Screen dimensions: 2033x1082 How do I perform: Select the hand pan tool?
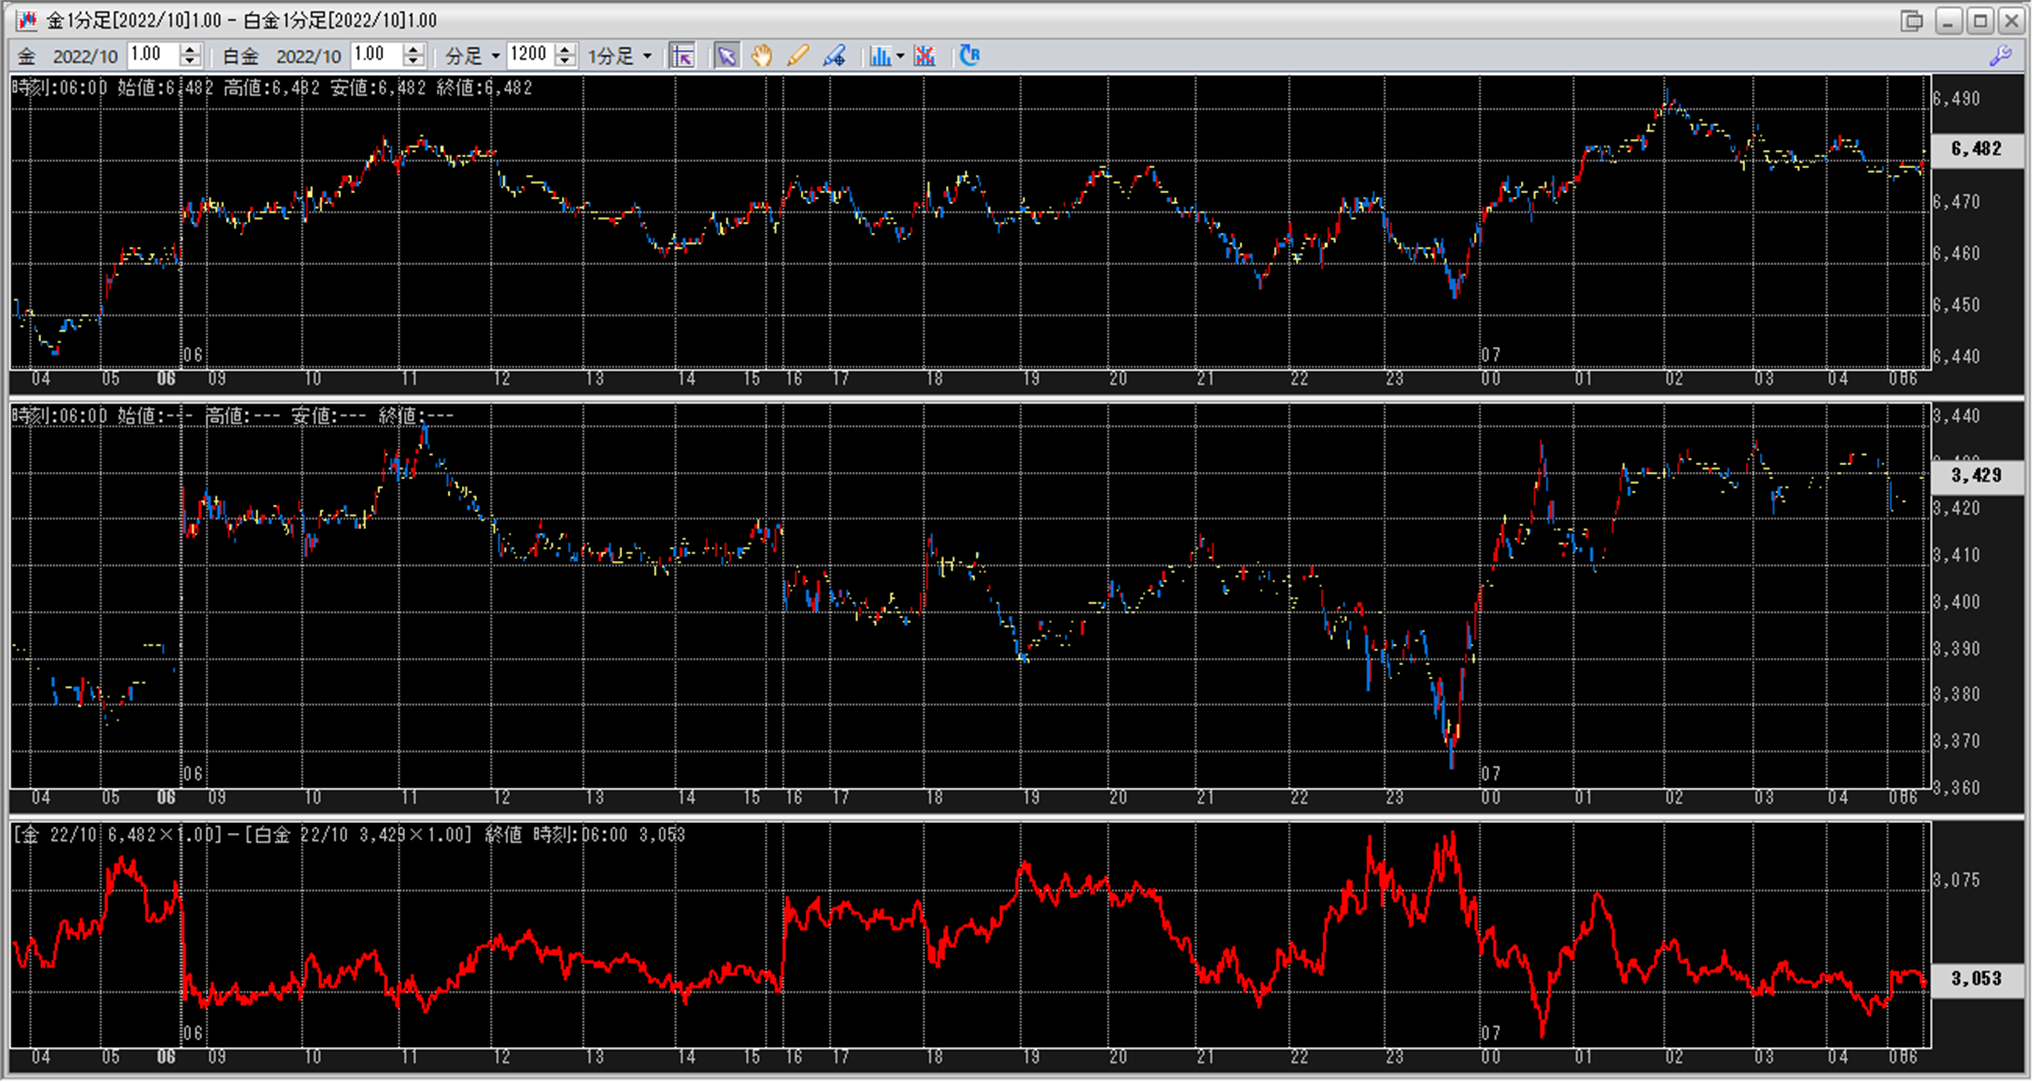[x=762, y=56]
